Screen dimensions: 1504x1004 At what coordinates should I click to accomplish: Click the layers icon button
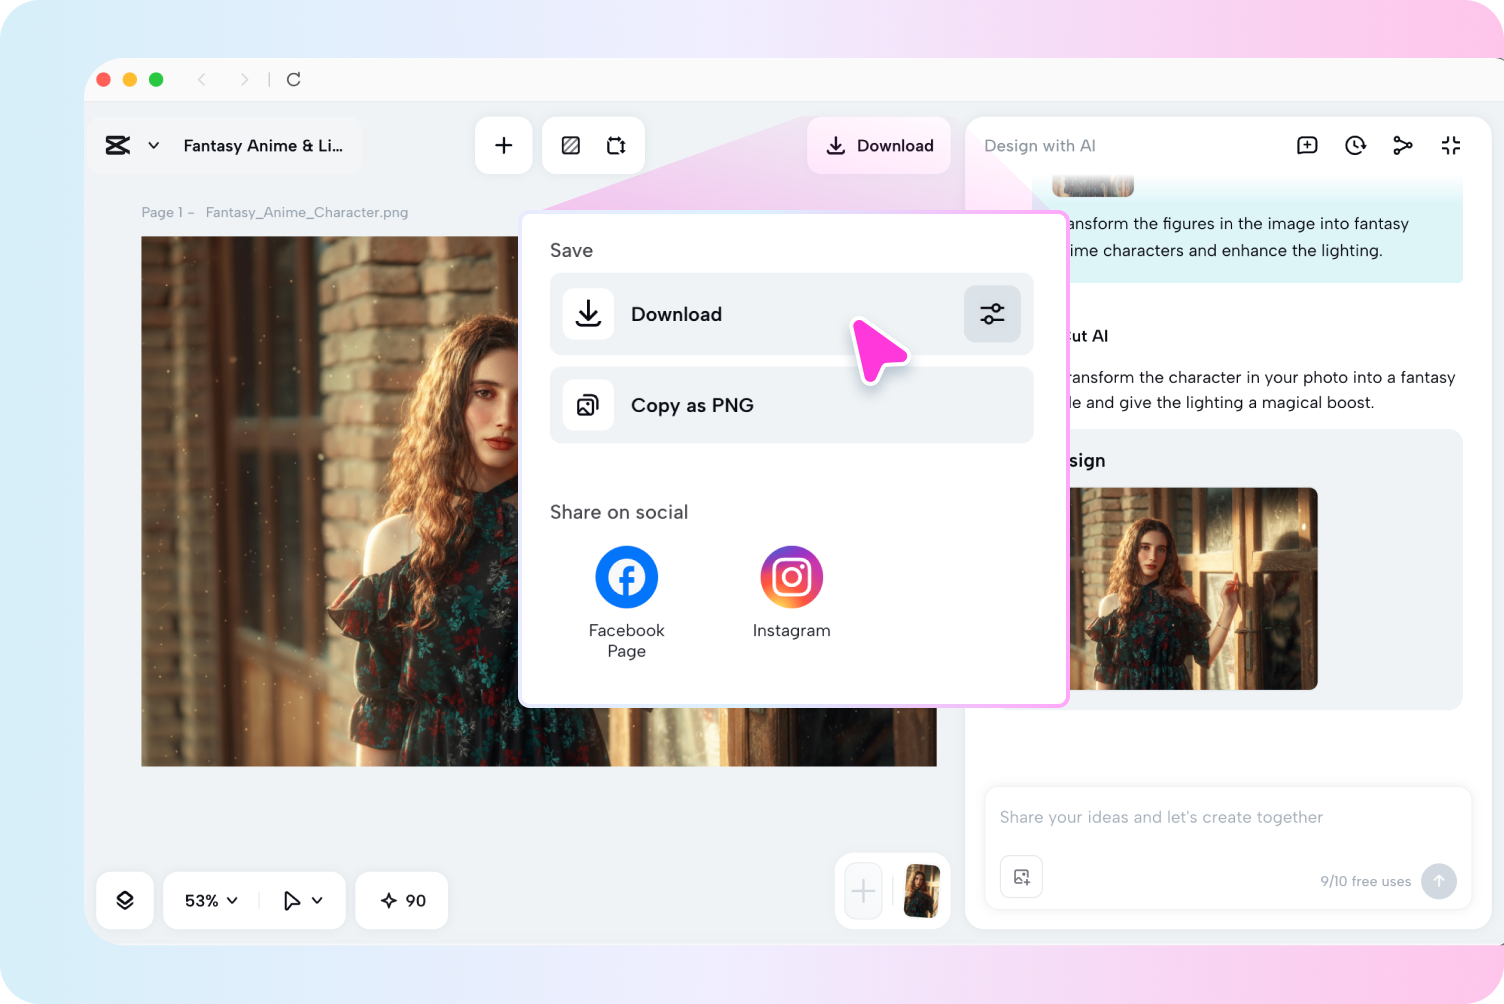pos(125,900)
